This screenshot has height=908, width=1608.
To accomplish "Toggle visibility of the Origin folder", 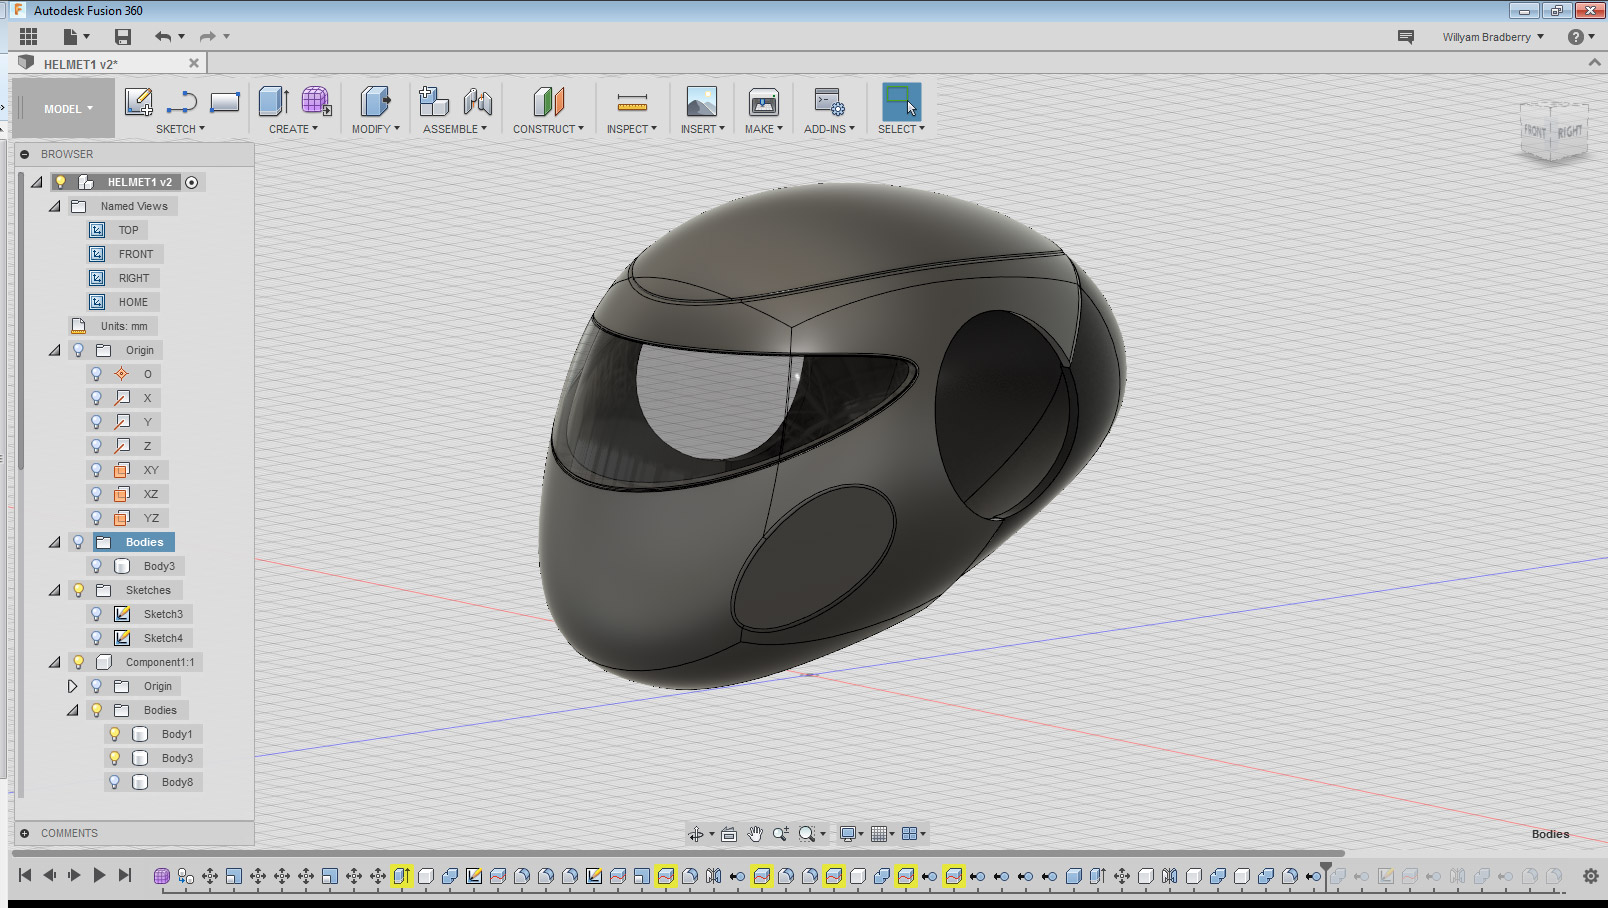I will pyautogui.click(x=78, y=350).
